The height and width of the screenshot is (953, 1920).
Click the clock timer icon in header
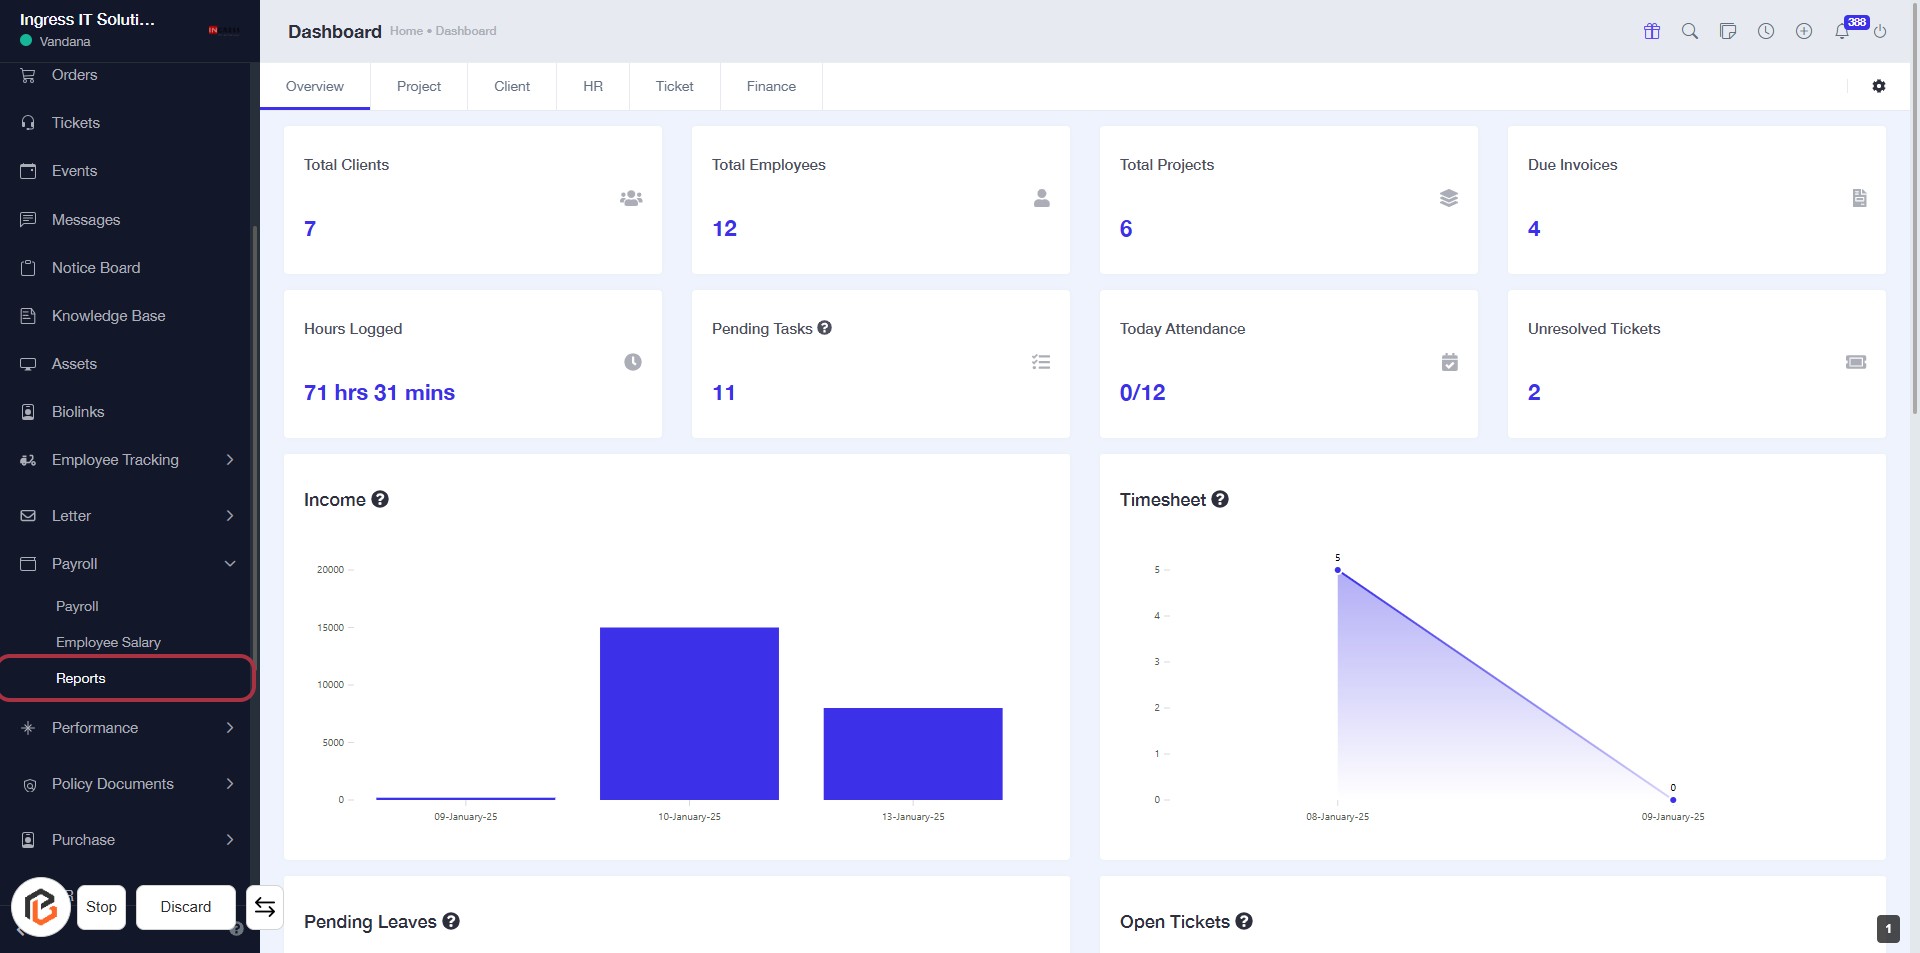coord(1766,31)
